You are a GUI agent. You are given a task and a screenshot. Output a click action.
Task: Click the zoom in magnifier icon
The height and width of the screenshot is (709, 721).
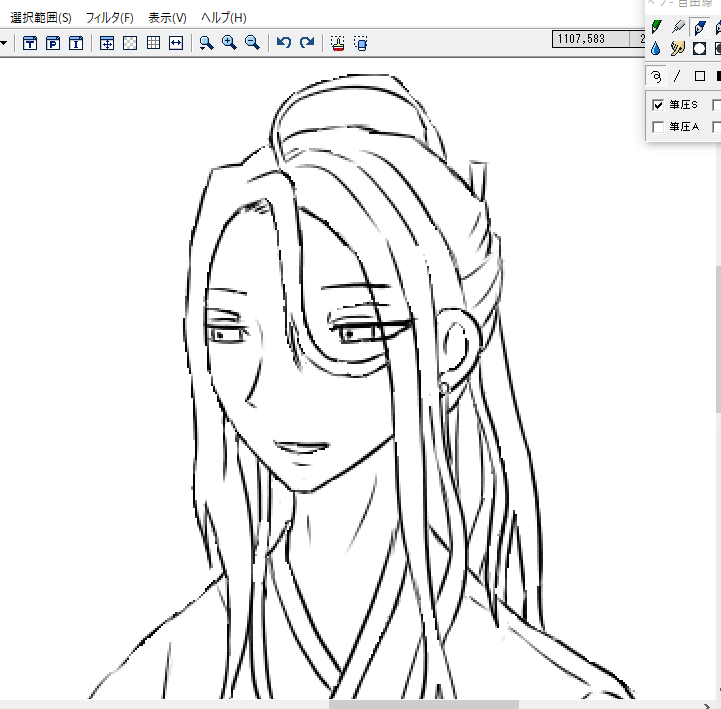point(229,43)
